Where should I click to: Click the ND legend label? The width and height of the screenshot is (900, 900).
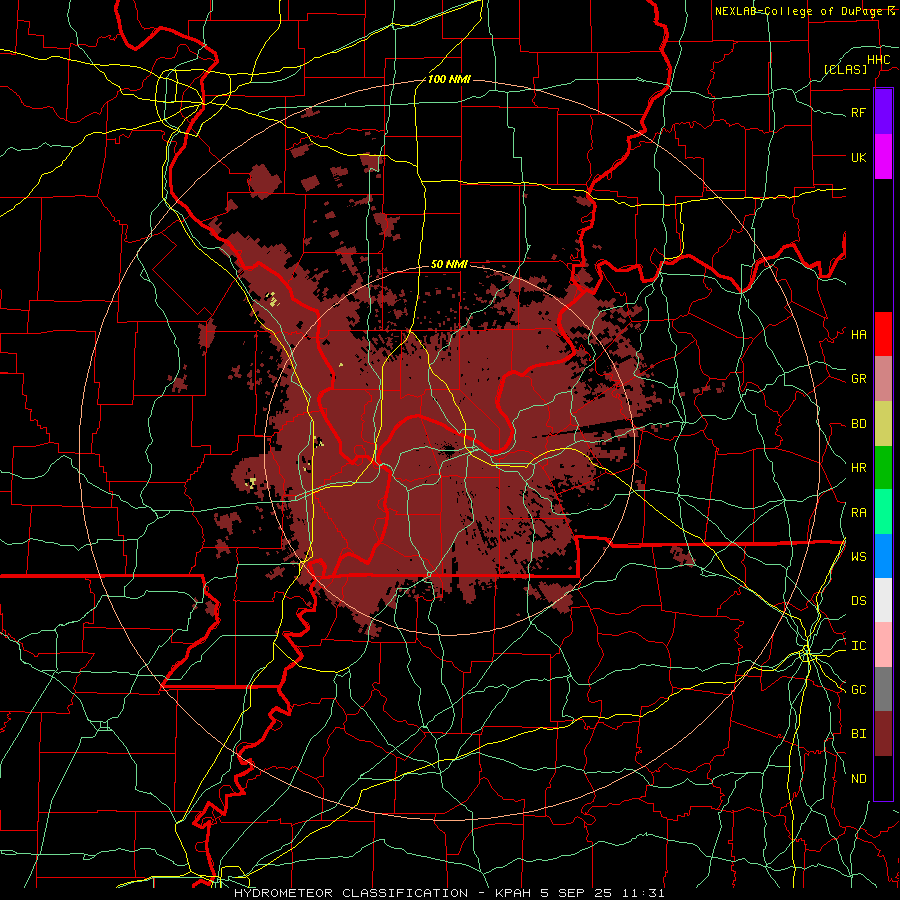[859, 779]
